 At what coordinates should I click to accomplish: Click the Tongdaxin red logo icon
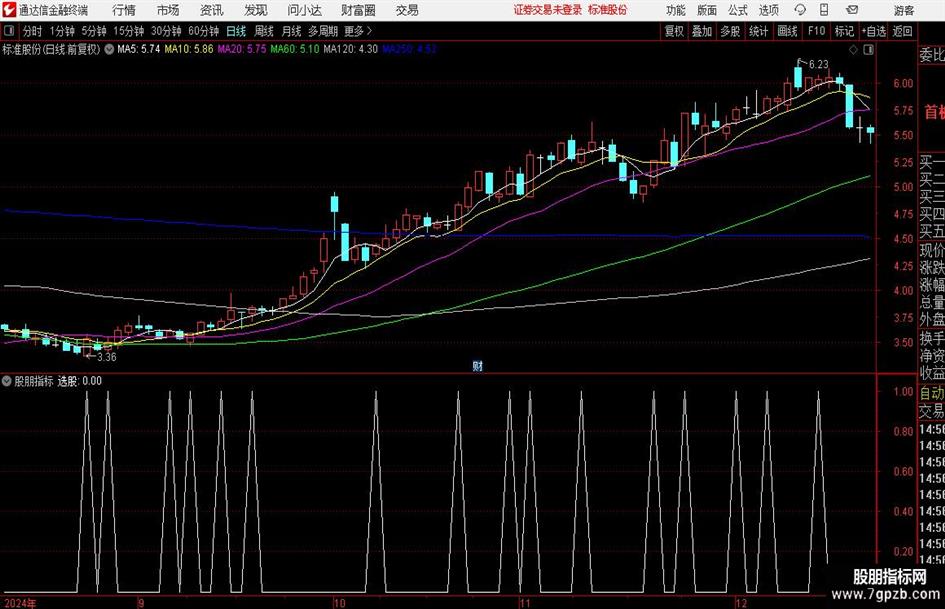9,10
